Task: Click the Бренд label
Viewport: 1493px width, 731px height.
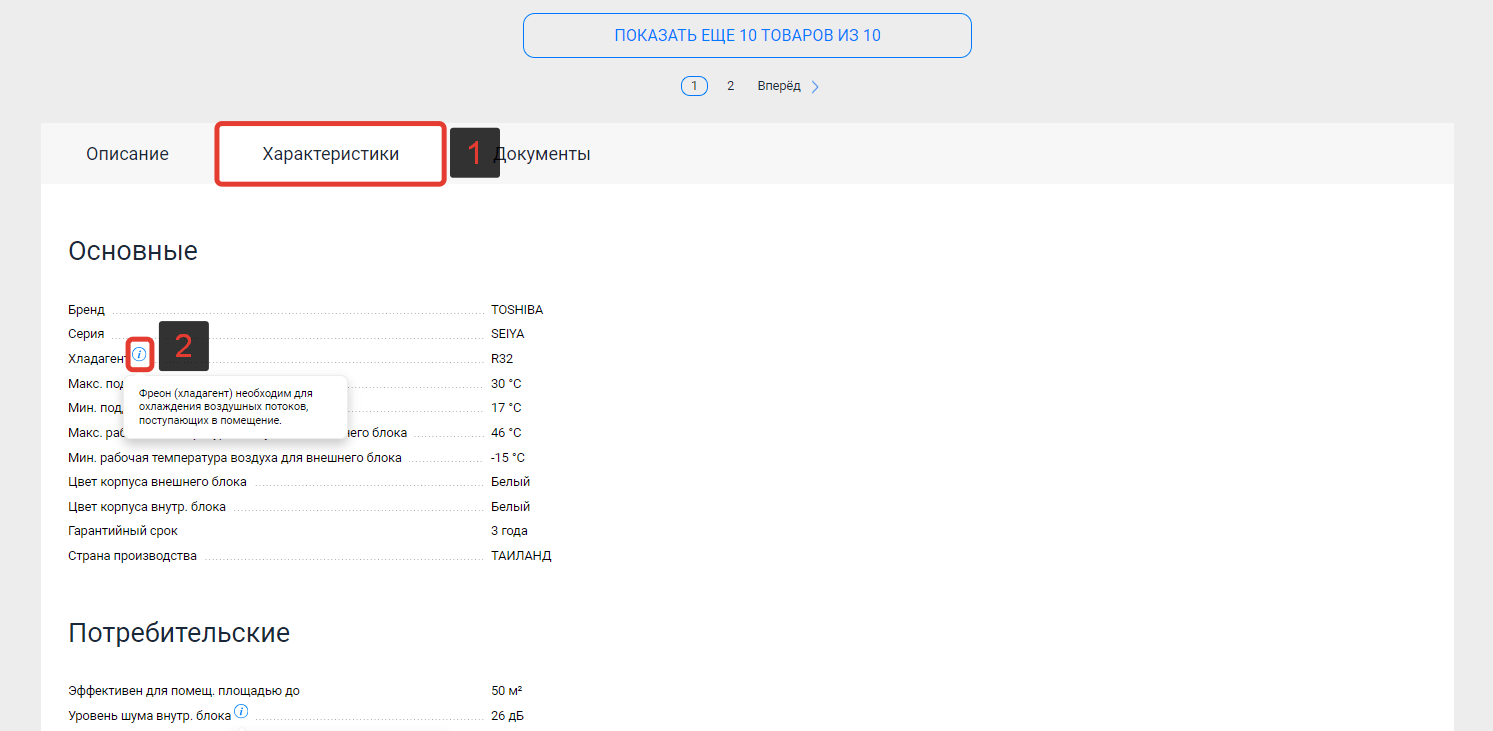Action: coord(86,310)
